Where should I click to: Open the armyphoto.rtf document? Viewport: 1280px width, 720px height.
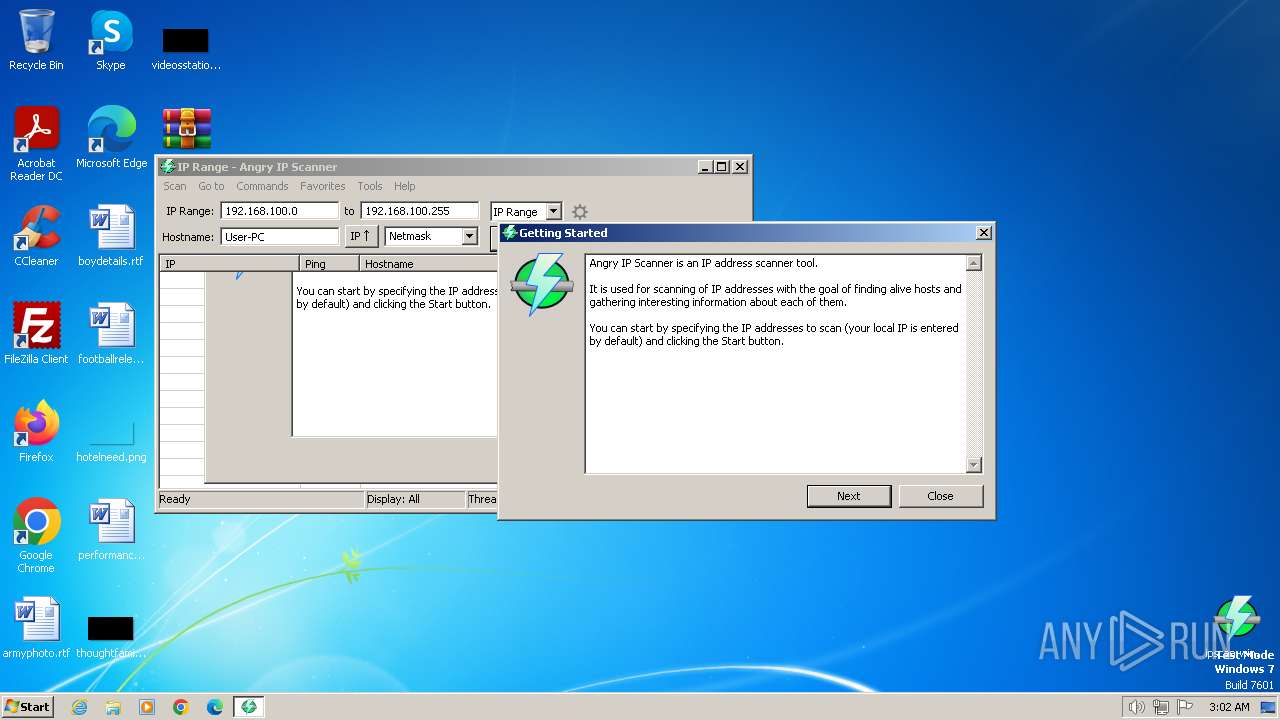36,627
